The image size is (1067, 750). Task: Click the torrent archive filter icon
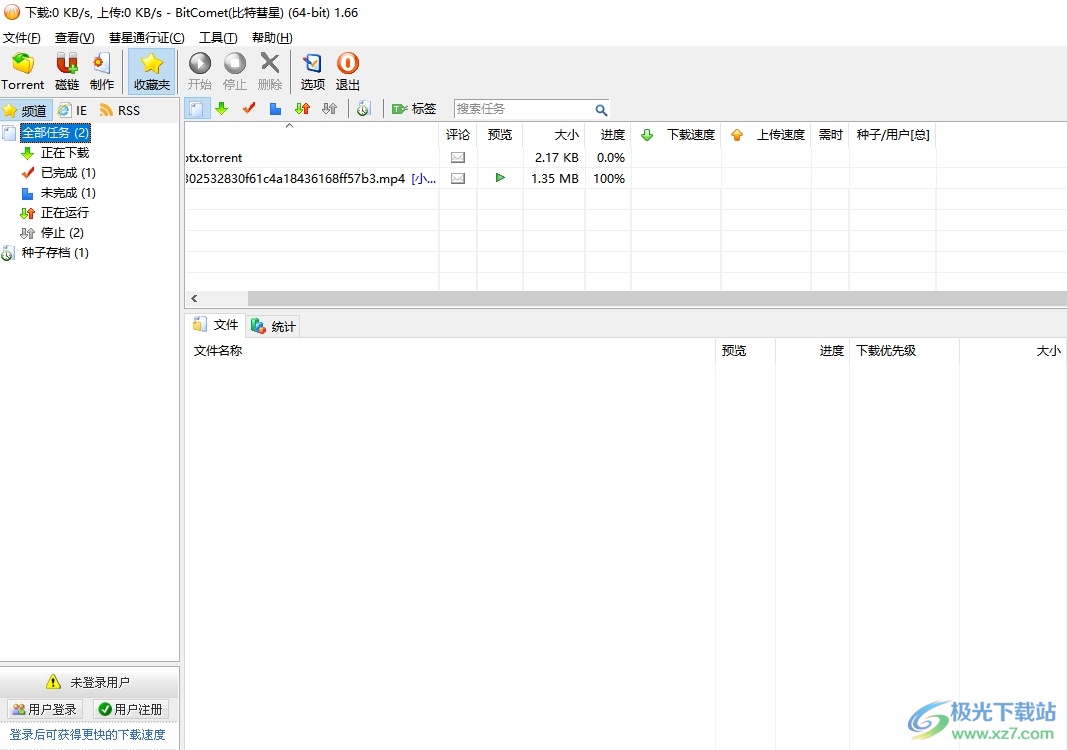[364, 109]
